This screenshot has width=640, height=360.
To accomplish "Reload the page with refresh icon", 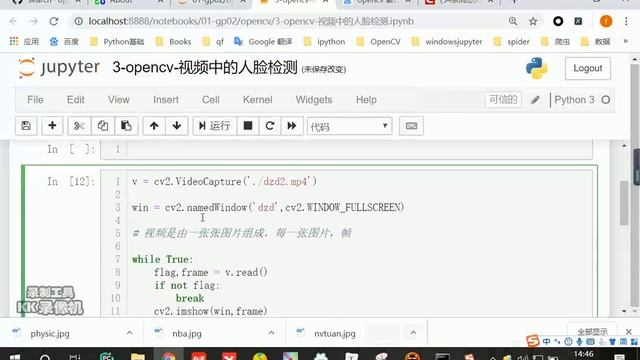I will pyautogui.click(x=53, y=21).
